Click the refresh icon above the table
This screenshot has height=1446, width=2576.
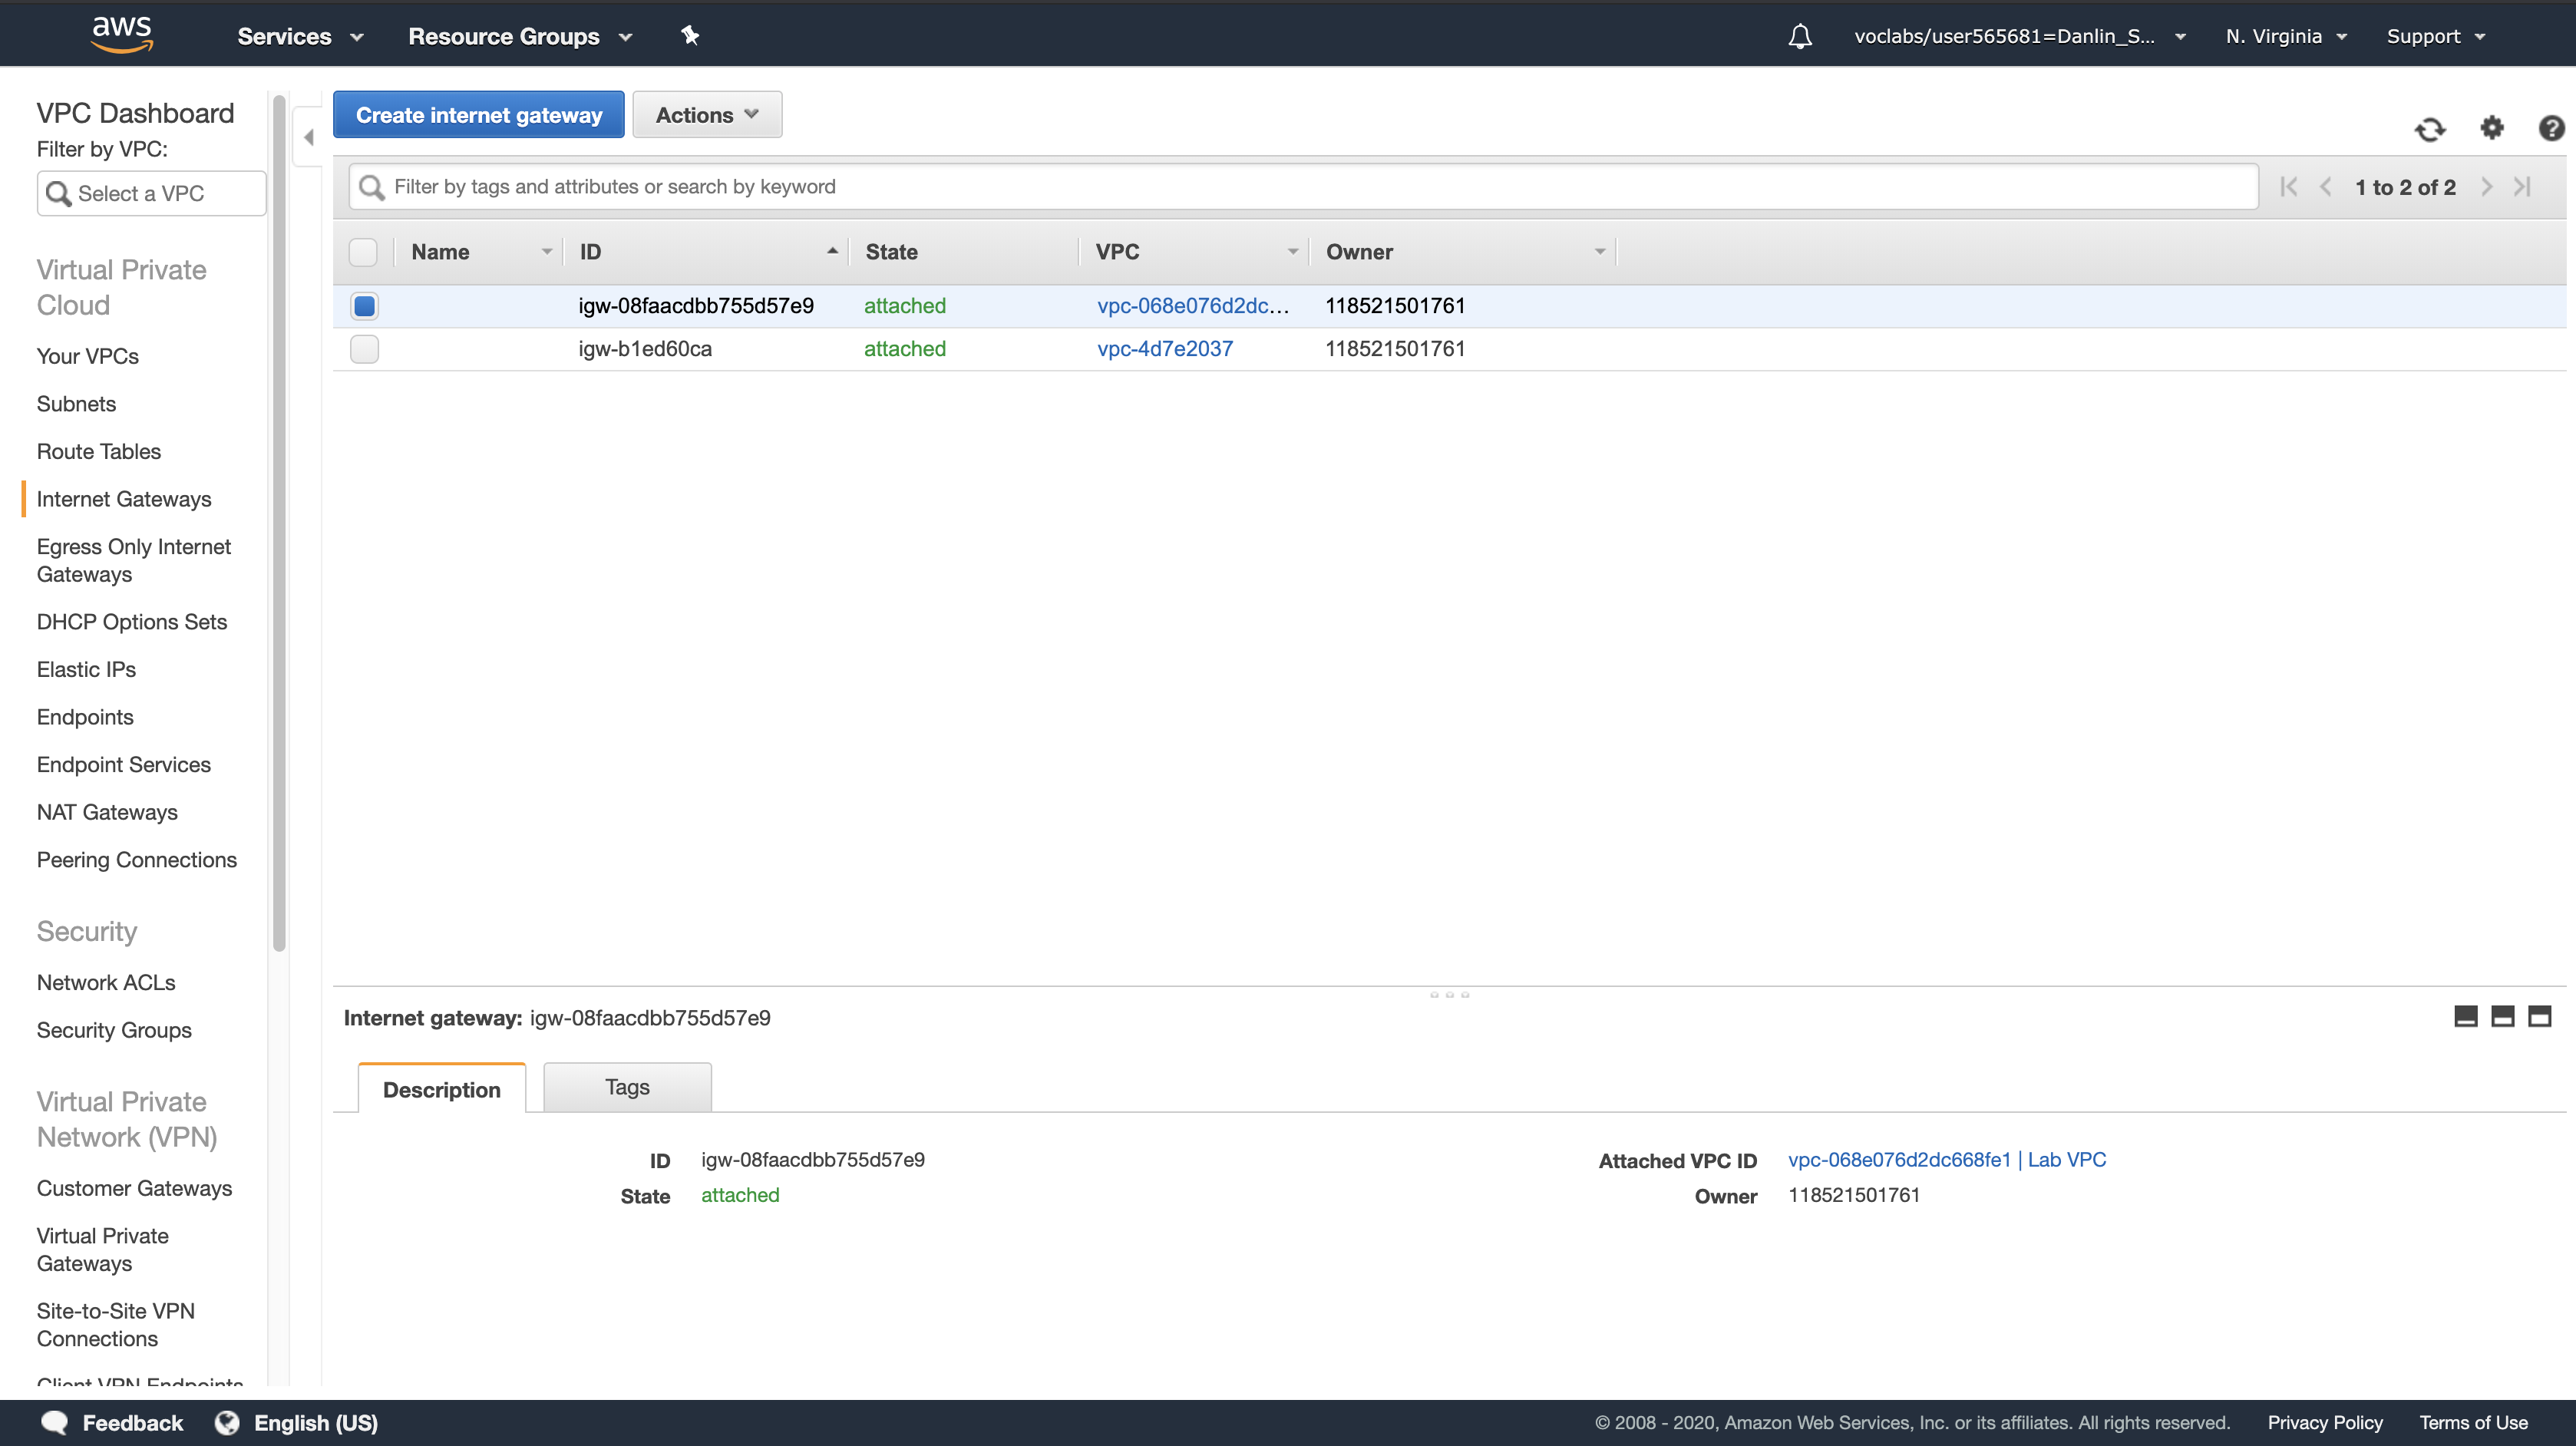2430,129
